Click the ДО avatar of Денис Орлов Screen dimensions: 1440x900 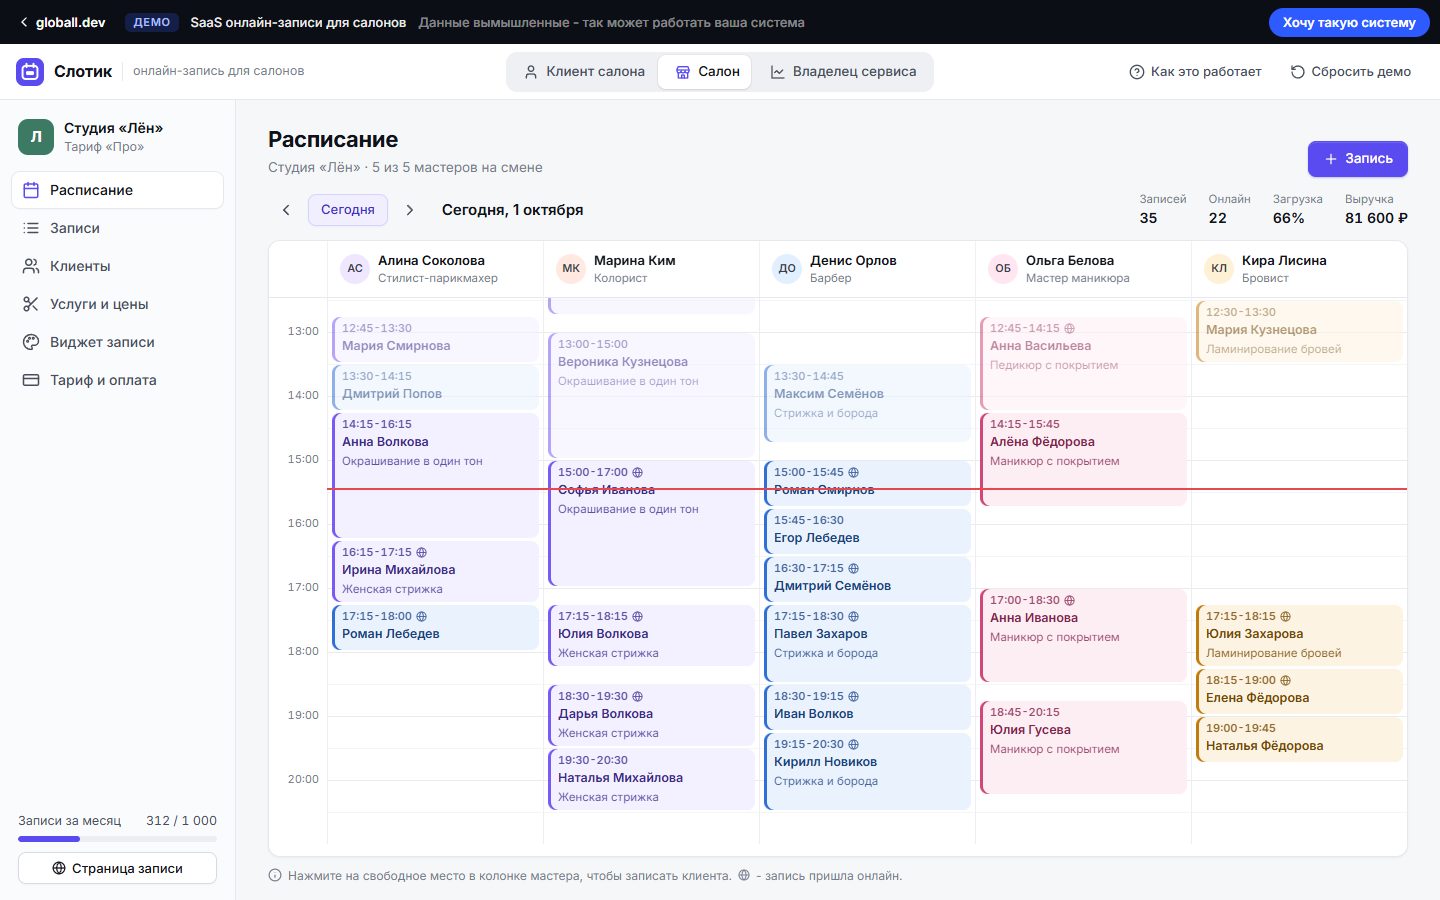click(x=787, y=268)
